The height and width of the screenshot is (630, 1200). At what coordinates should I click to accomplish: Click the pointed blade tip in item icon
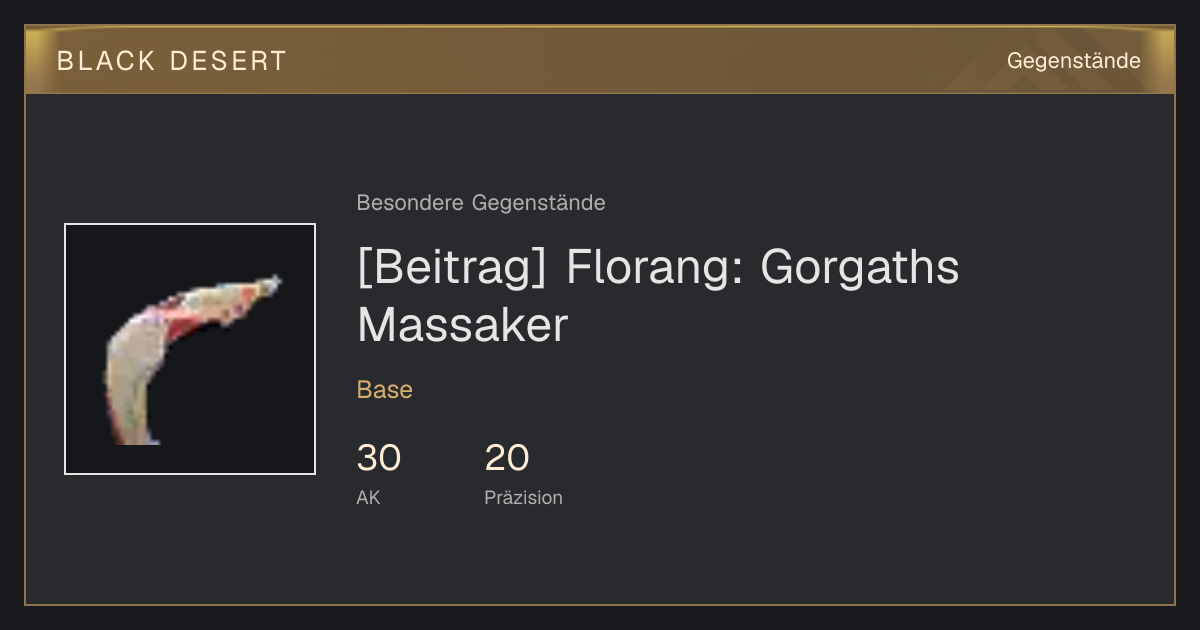coord(274,282)
